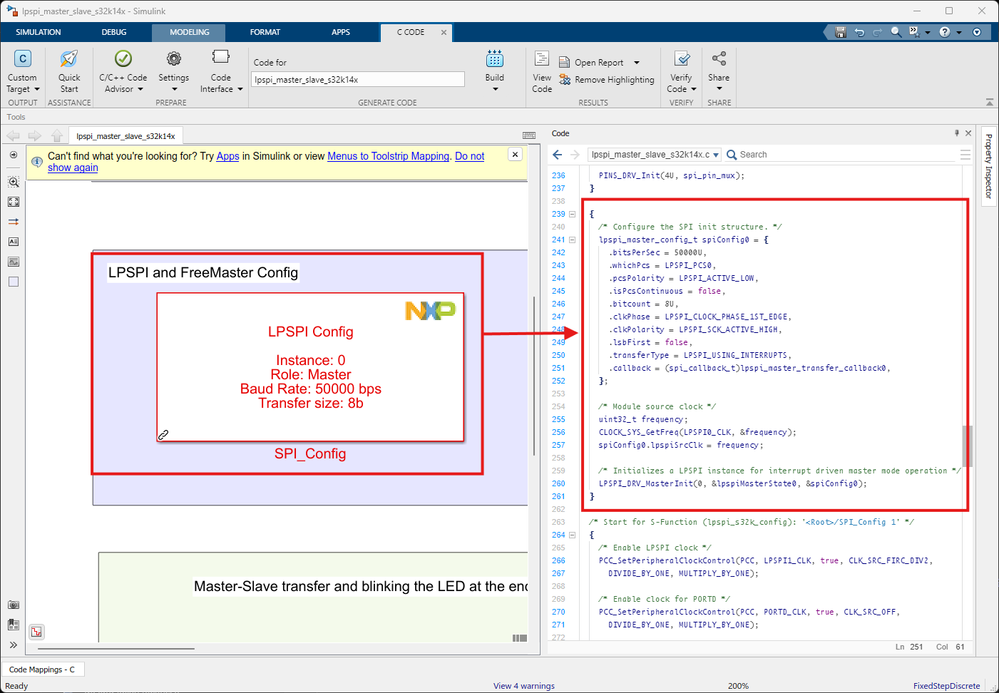Viewport: 999px width, 693px height.
Task: Collapse code fold at line 241
Action: pyautogui.click(x=572, y=239)
